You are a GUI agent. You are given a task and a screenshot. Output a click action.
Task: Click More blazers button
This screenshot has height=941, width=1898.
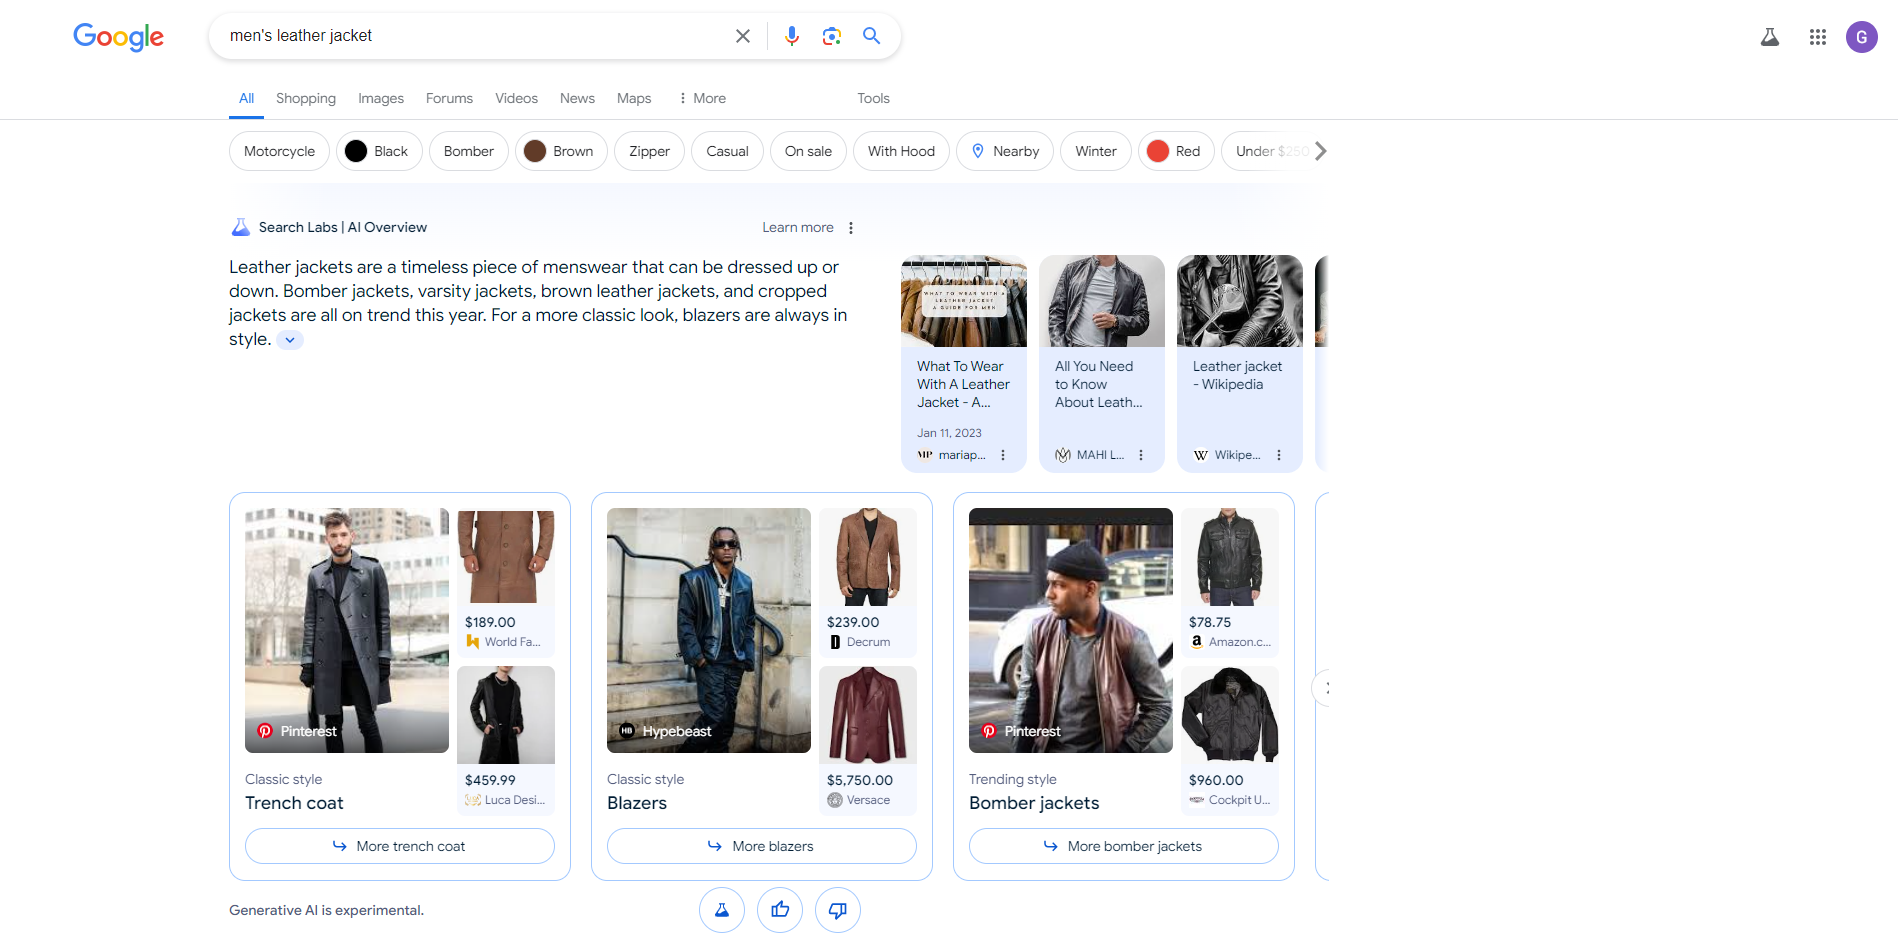(762, 846)
